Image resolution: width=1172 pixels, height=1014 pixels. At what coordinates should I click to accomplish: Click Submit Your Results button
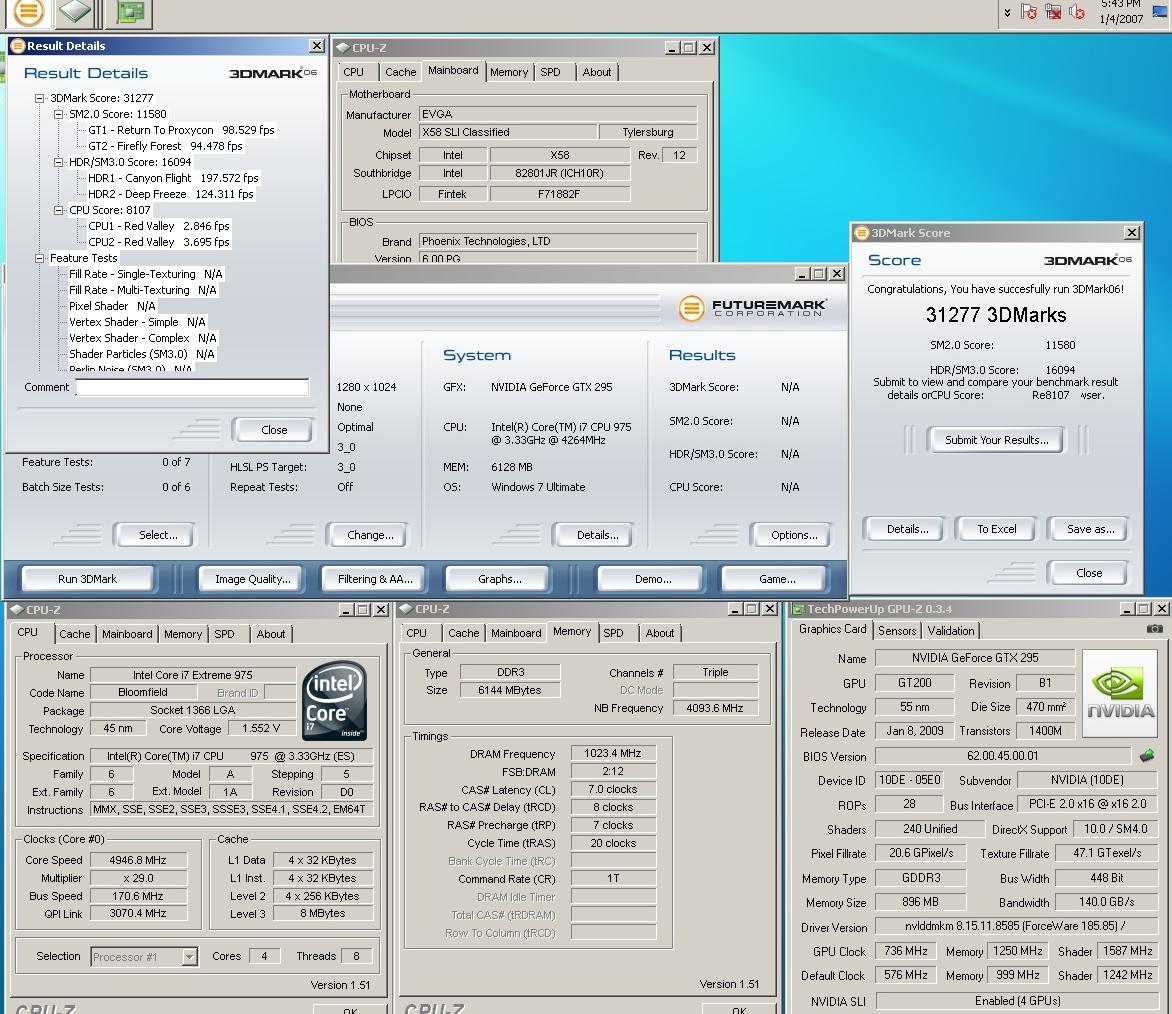coord(996,440)
